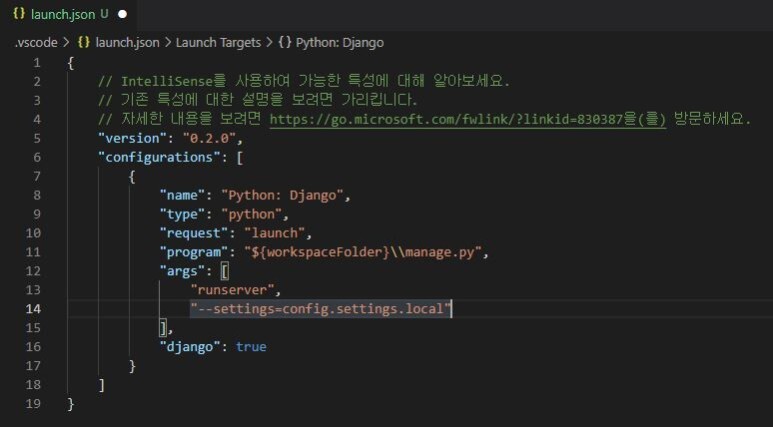Viewport: 773px width, 427px height.
Task: Click the "launch" request value
Action: click(x=275, y=233)
